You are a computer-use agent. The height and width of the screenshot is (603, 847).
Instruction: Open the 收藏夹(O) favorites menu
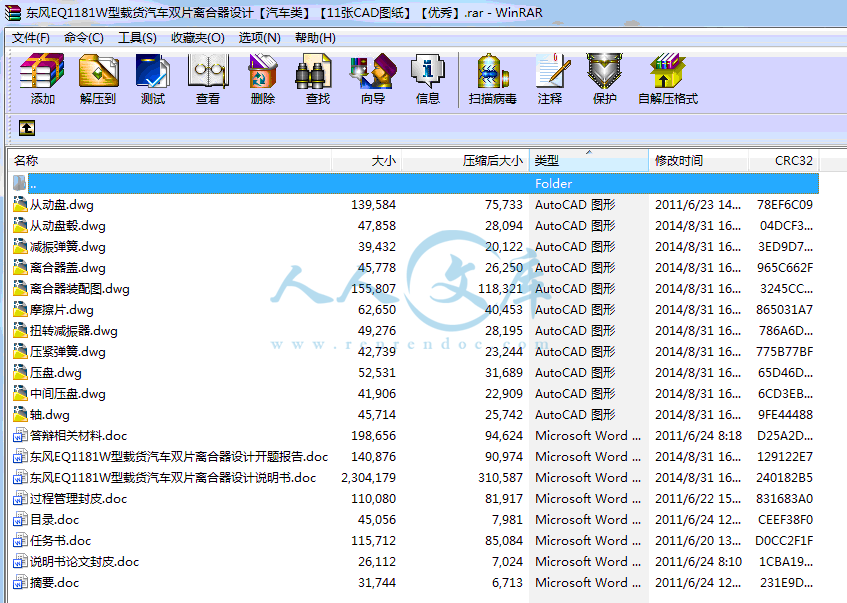(x=197, y=38)
